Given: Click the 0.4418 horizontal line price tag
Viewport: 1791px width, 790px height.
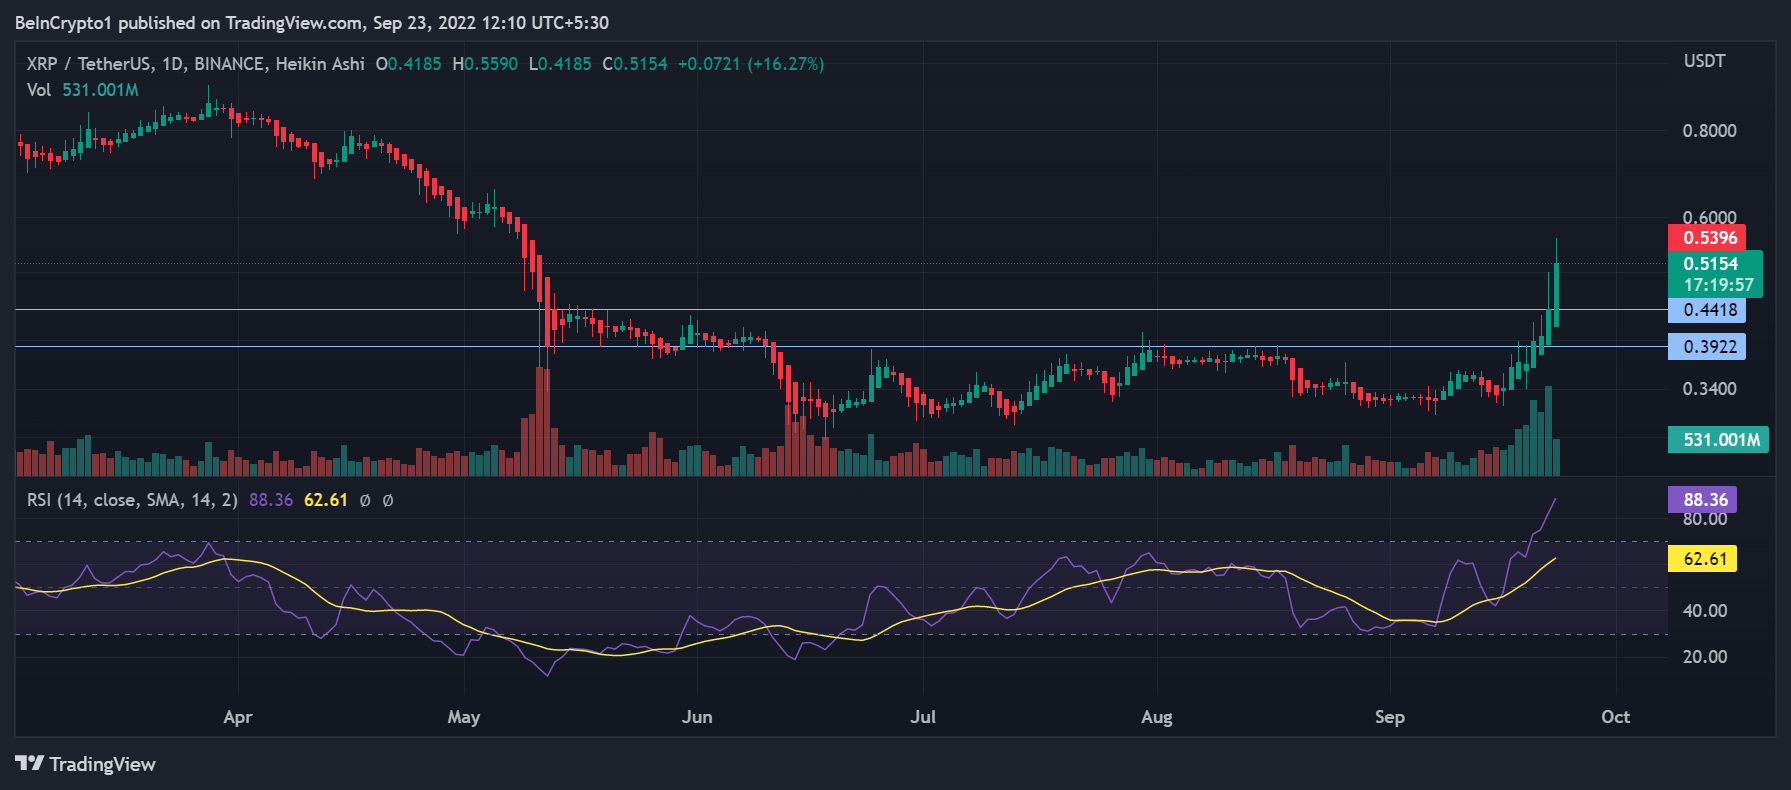Looking at the screenshot, I should tap(1707, 310).
